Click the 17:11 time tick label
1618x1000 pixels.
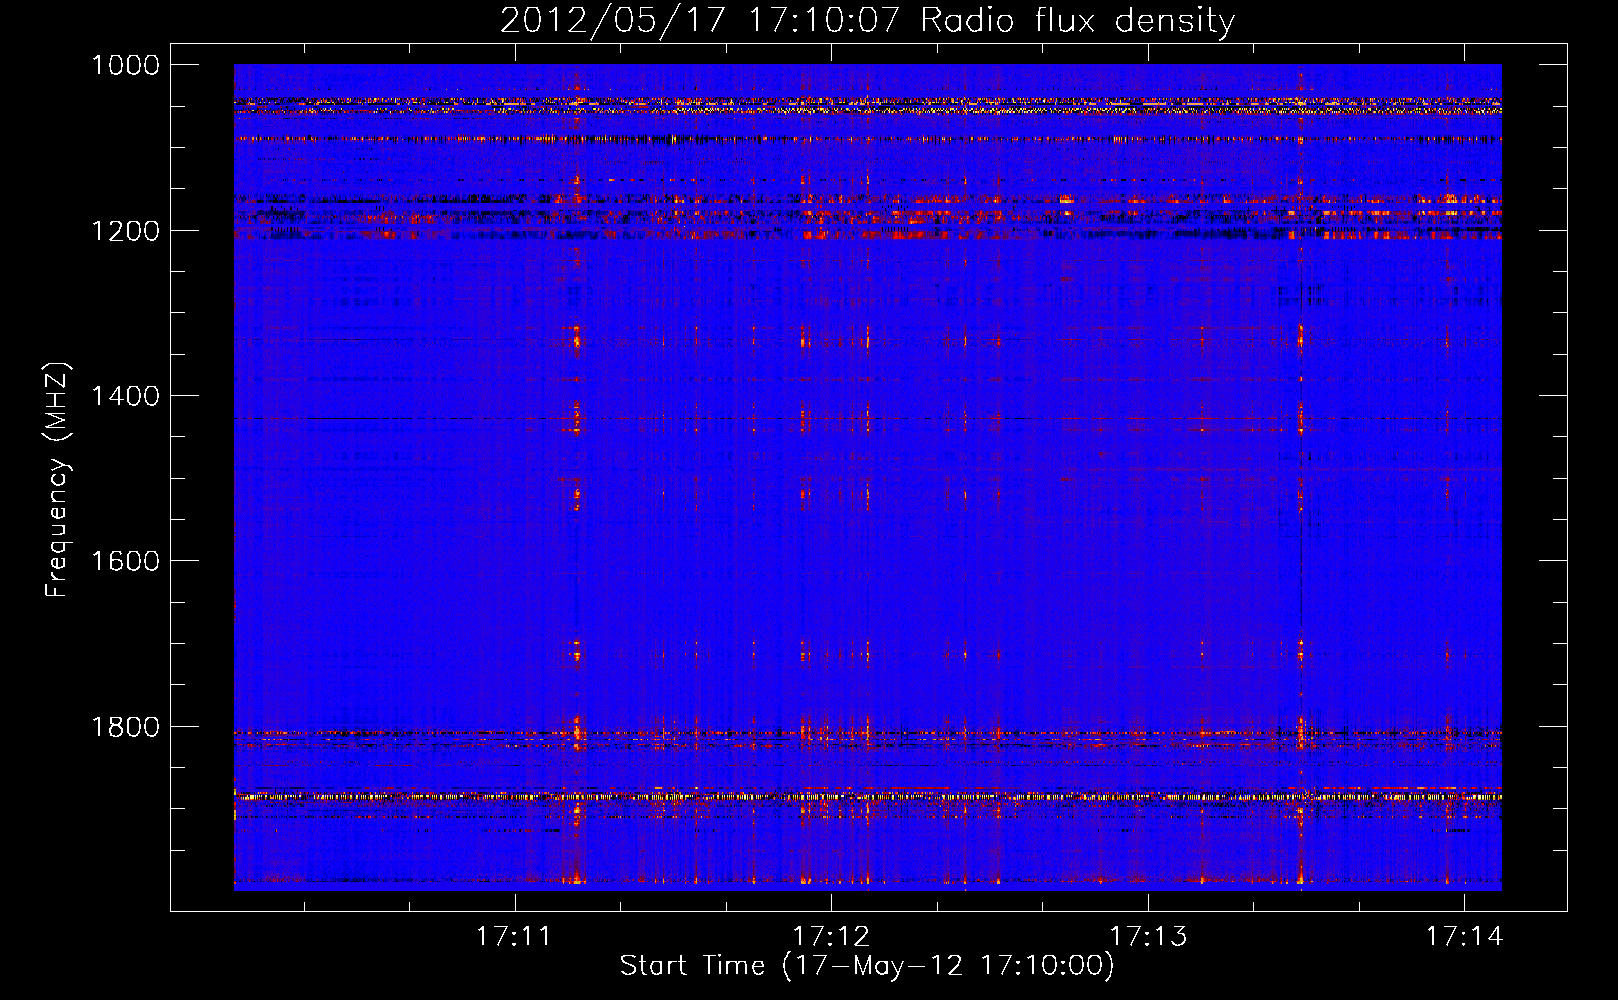(x=514, y=937)
